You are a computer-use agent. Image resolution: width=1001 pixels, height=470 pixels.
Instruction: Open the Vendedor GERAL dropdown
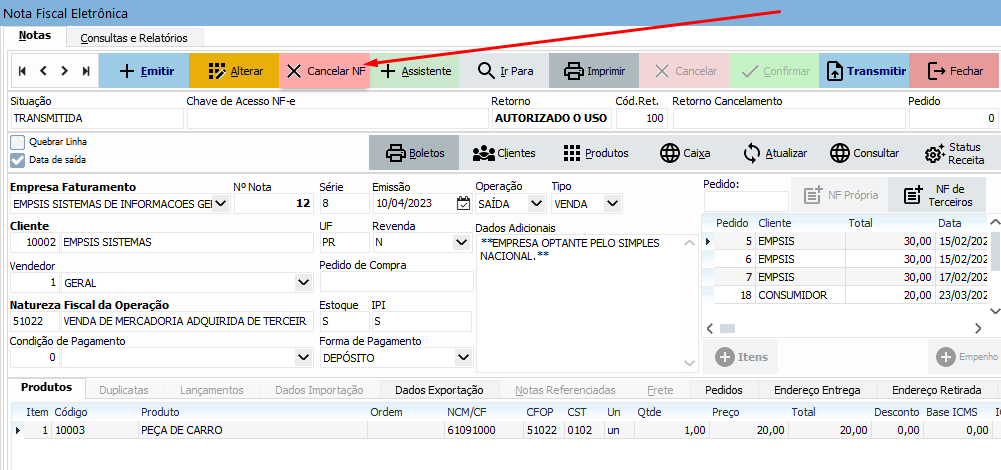click(x=305, y=282)
